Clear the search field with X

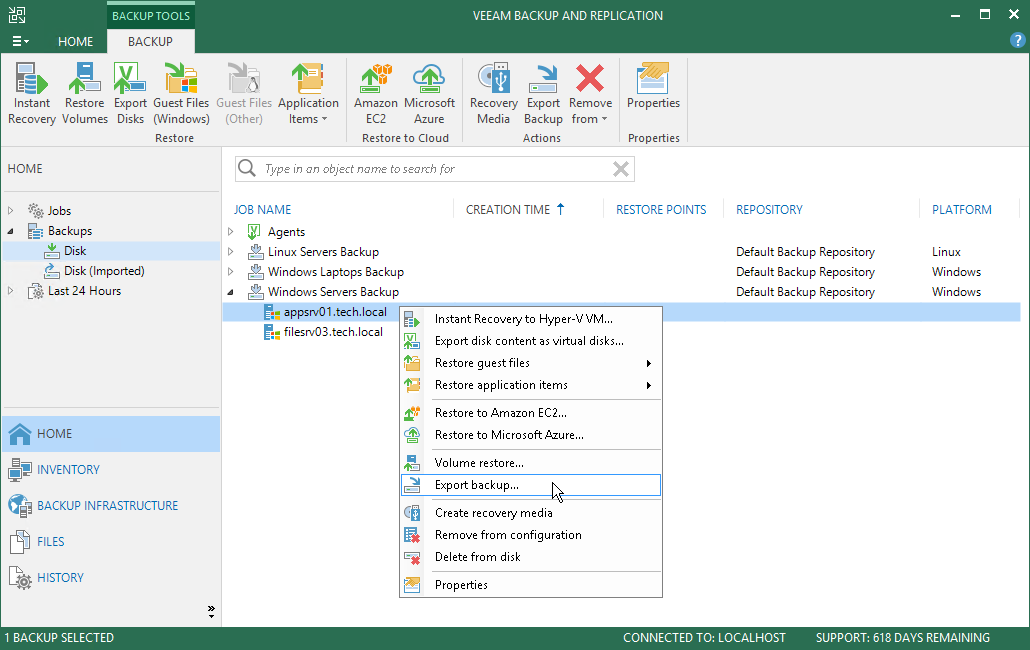621,169
